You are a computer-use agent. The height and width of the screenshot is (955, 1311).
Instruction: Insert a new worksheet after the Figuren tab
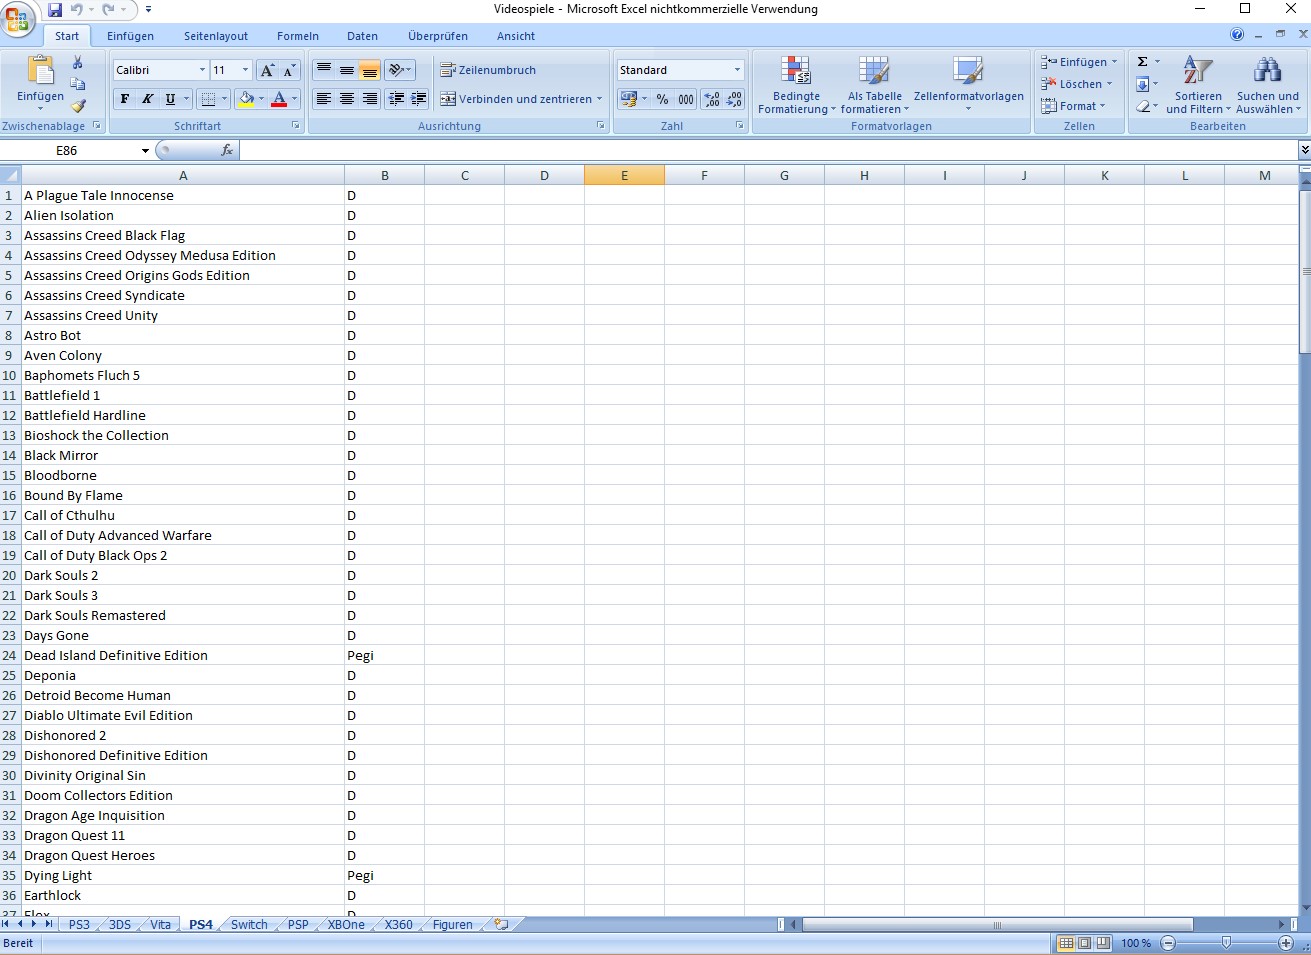(501, 924)
